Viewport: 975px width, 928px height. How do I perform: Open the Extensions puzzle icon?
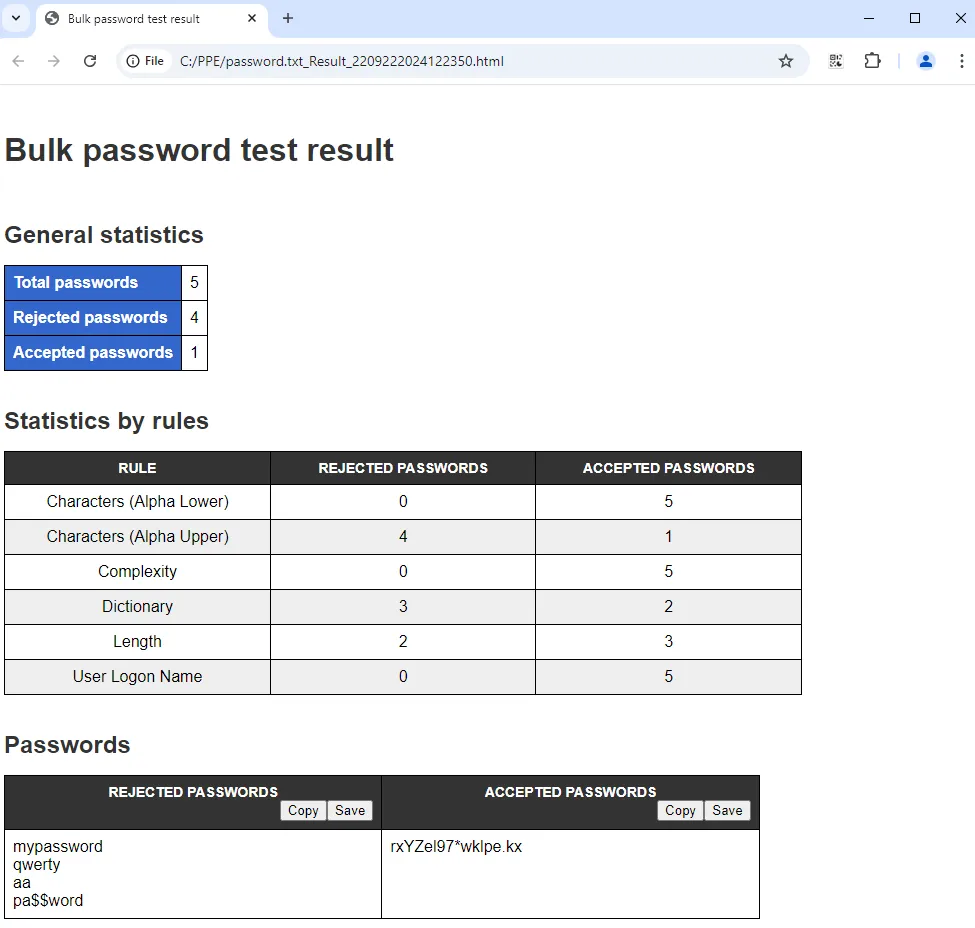872,61
